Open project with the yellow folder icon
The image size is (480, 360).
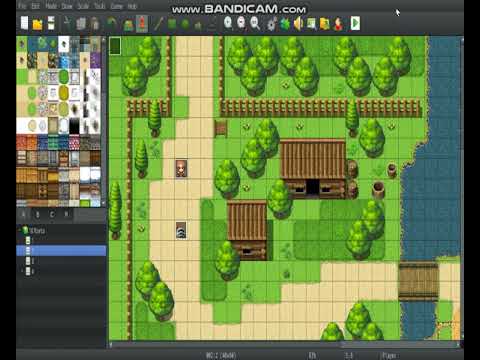point(37,24)
